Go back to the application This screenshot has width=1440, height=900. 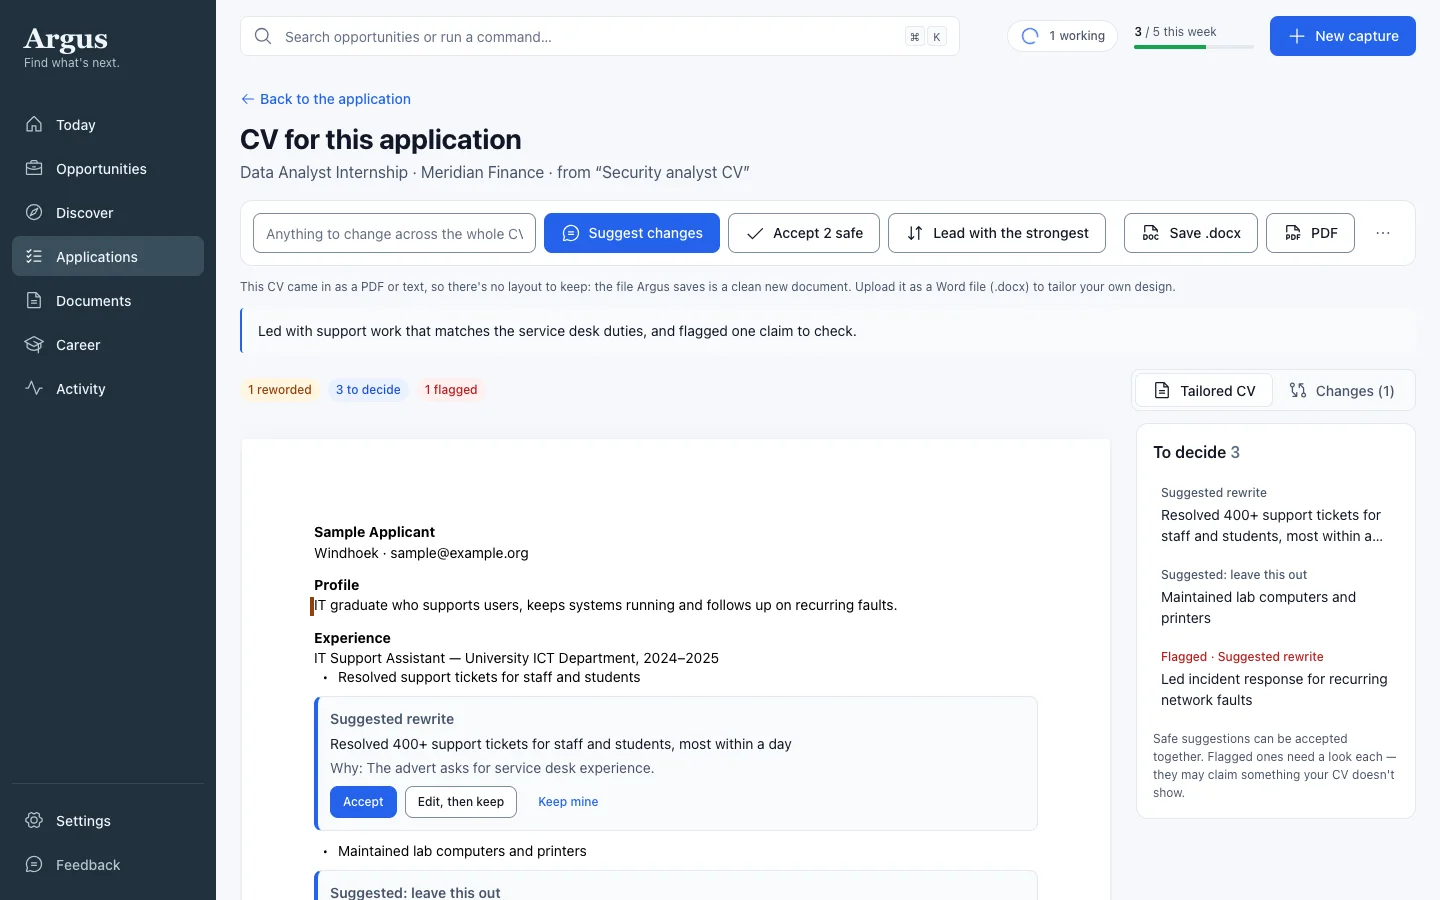click(x=326, y=99)
